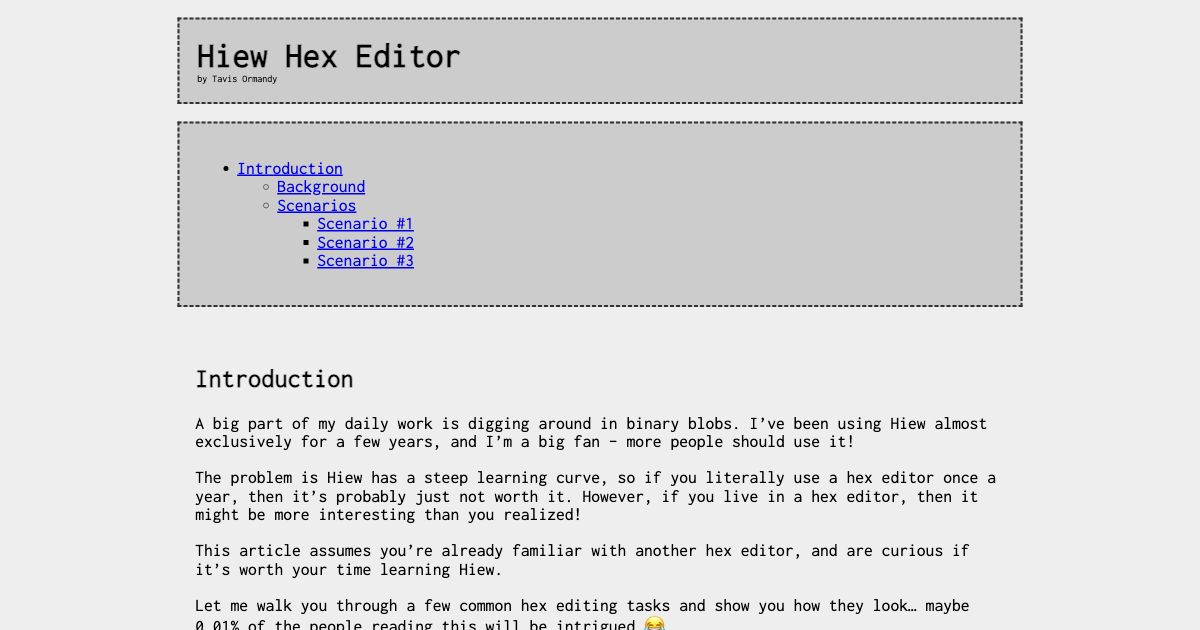Click the sentence about other hex editors
This screenshot has width=1200, height=630.
(583, 560)
